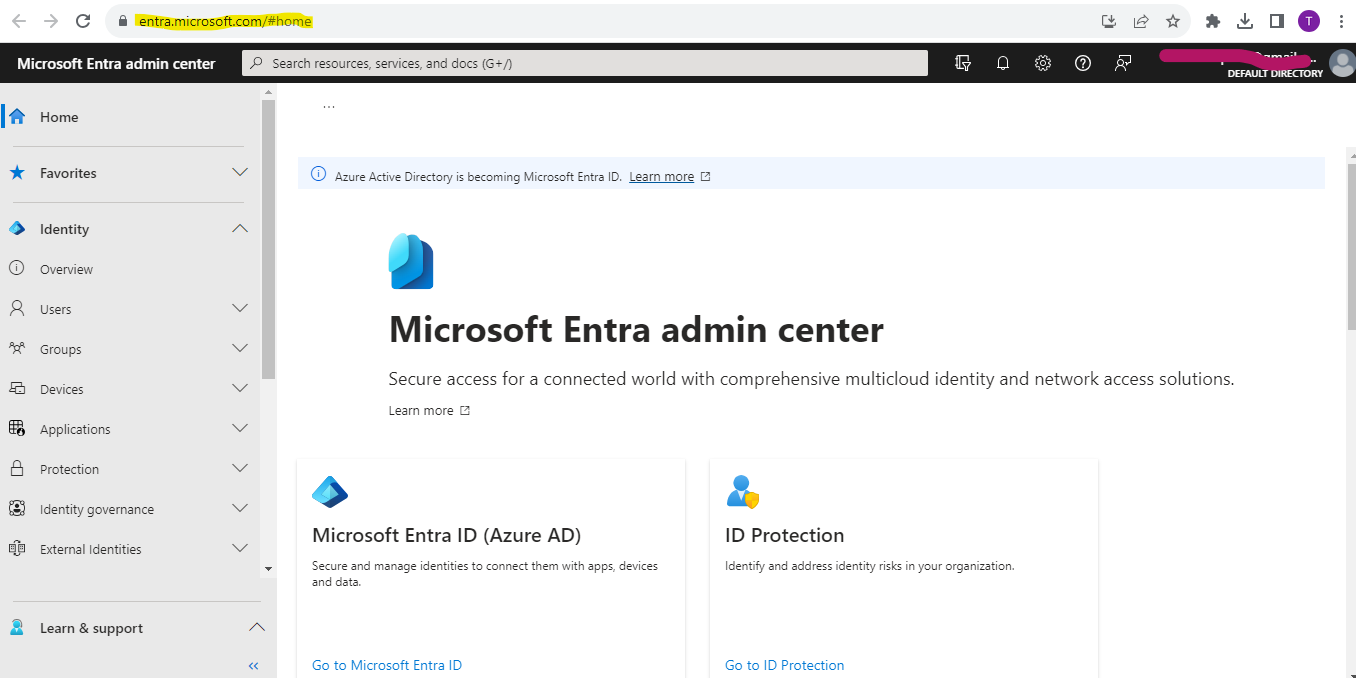Open the notifications bell
This screenshot has width=1356, height=678.
click(1003, 62)
